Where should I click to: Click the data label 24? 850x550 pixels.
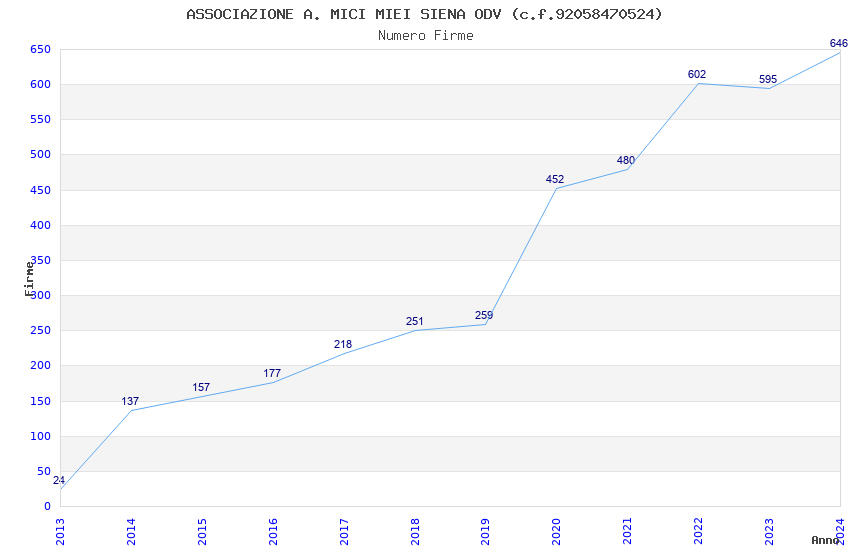59,480
